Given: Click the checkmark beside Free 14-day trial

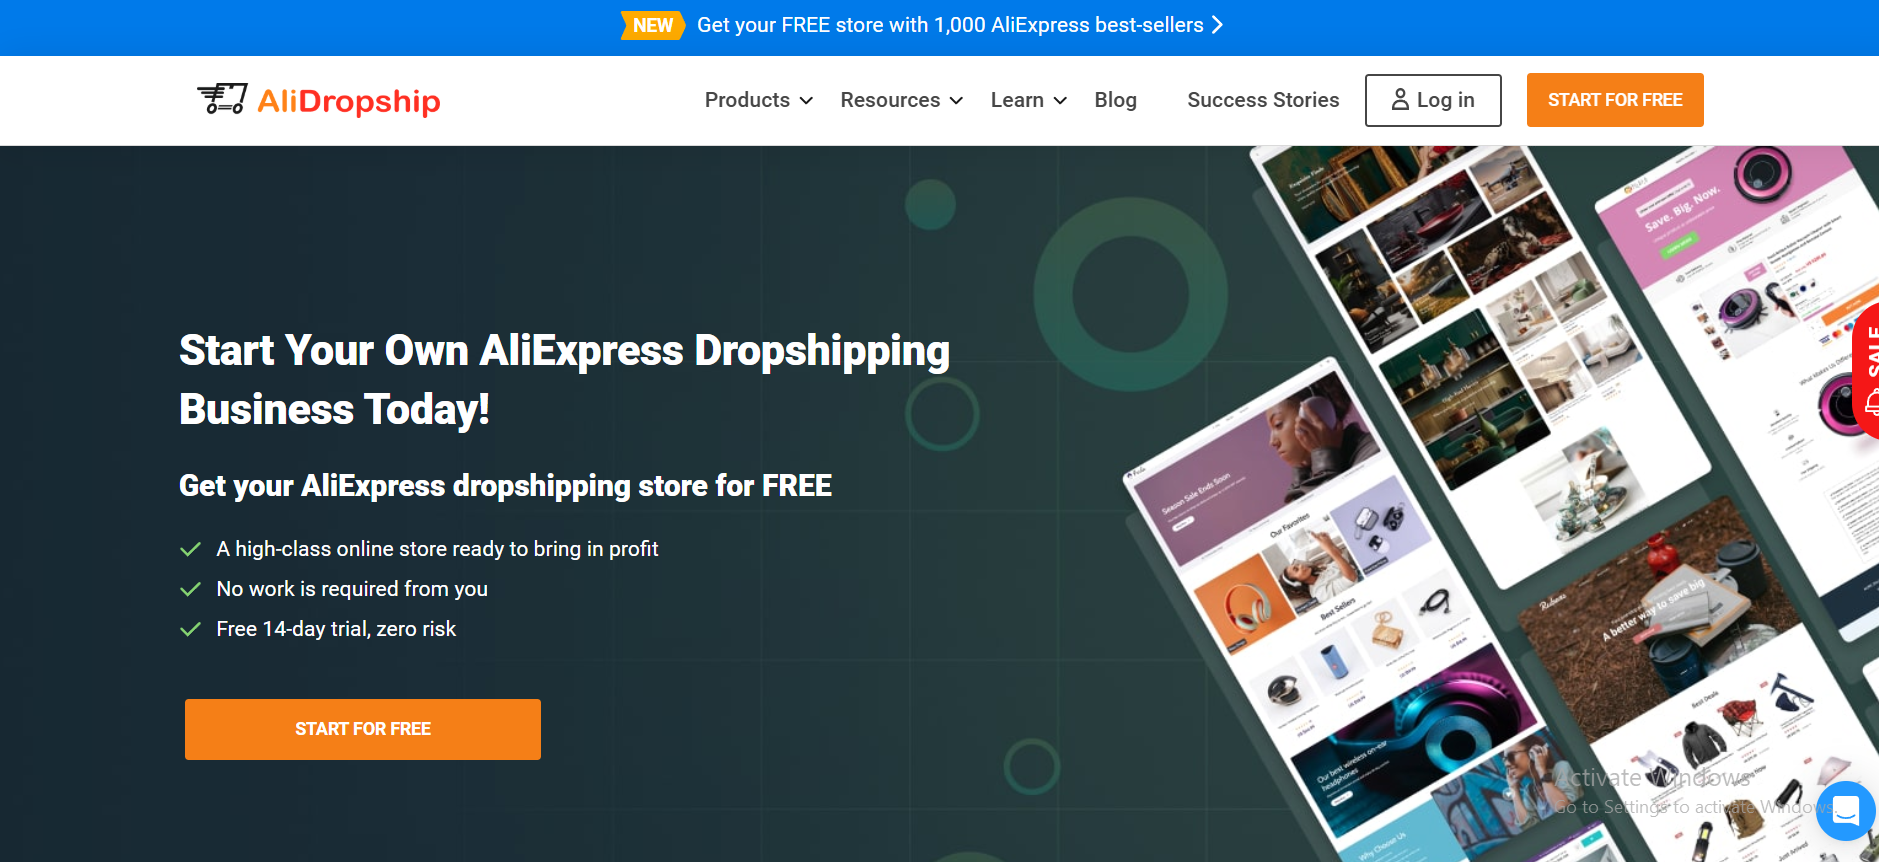Looking at the screenshot, I should (x=190, y=629).
